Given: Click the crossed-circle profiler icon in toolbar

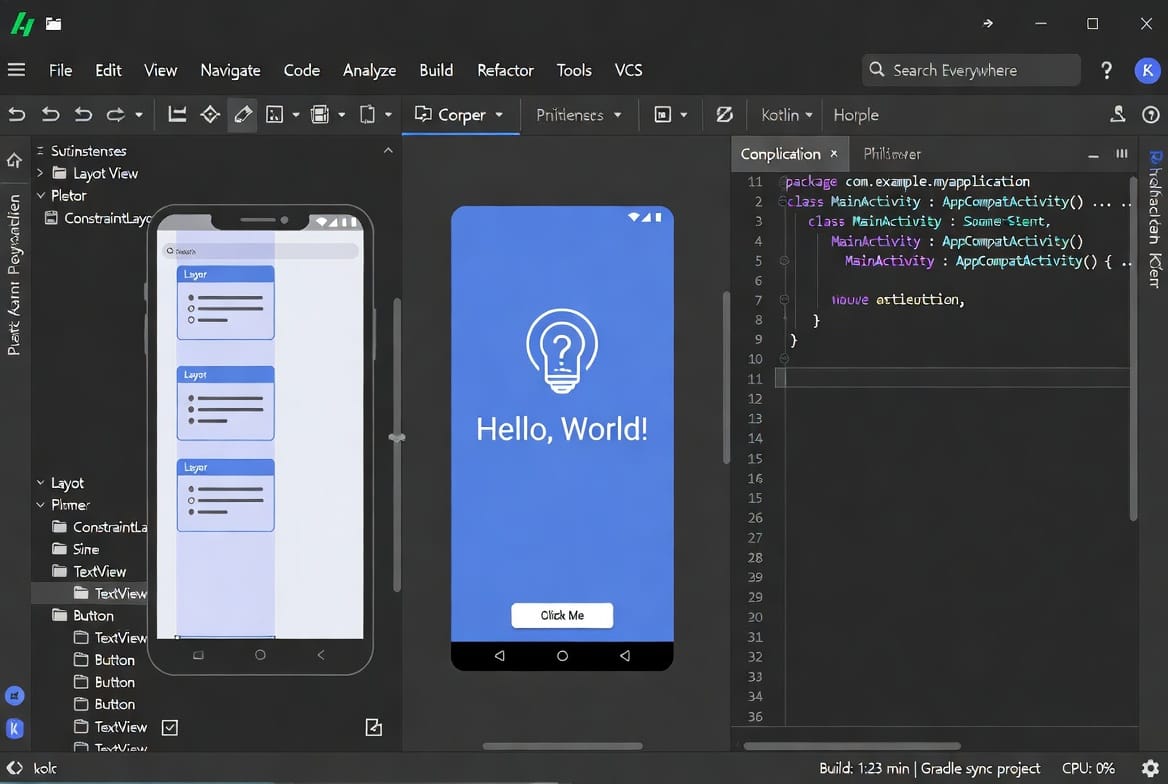Looking at the screenshot, I should pos(724,114).
